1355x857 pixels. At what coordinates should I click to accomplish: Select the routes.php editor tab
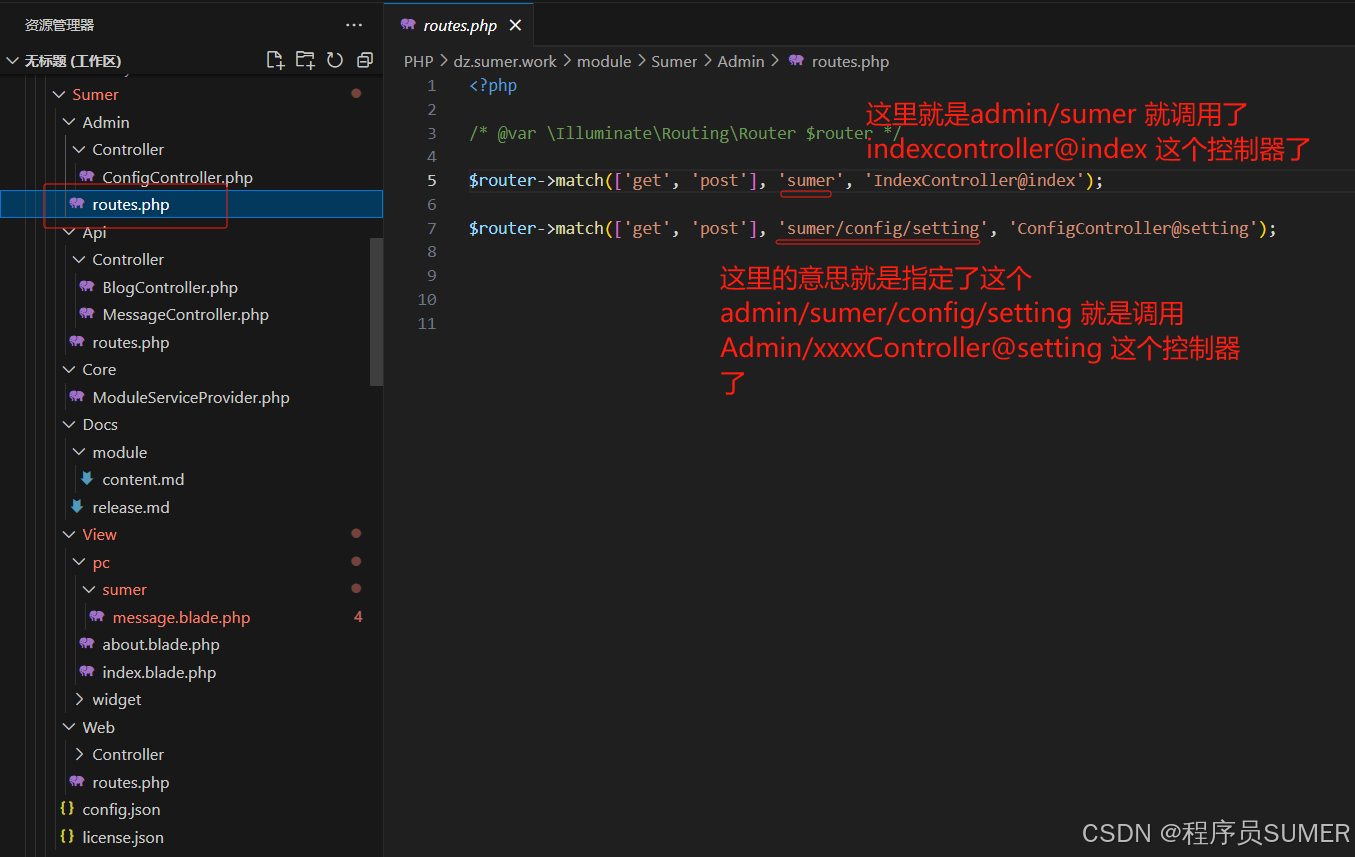pos(458,24)
